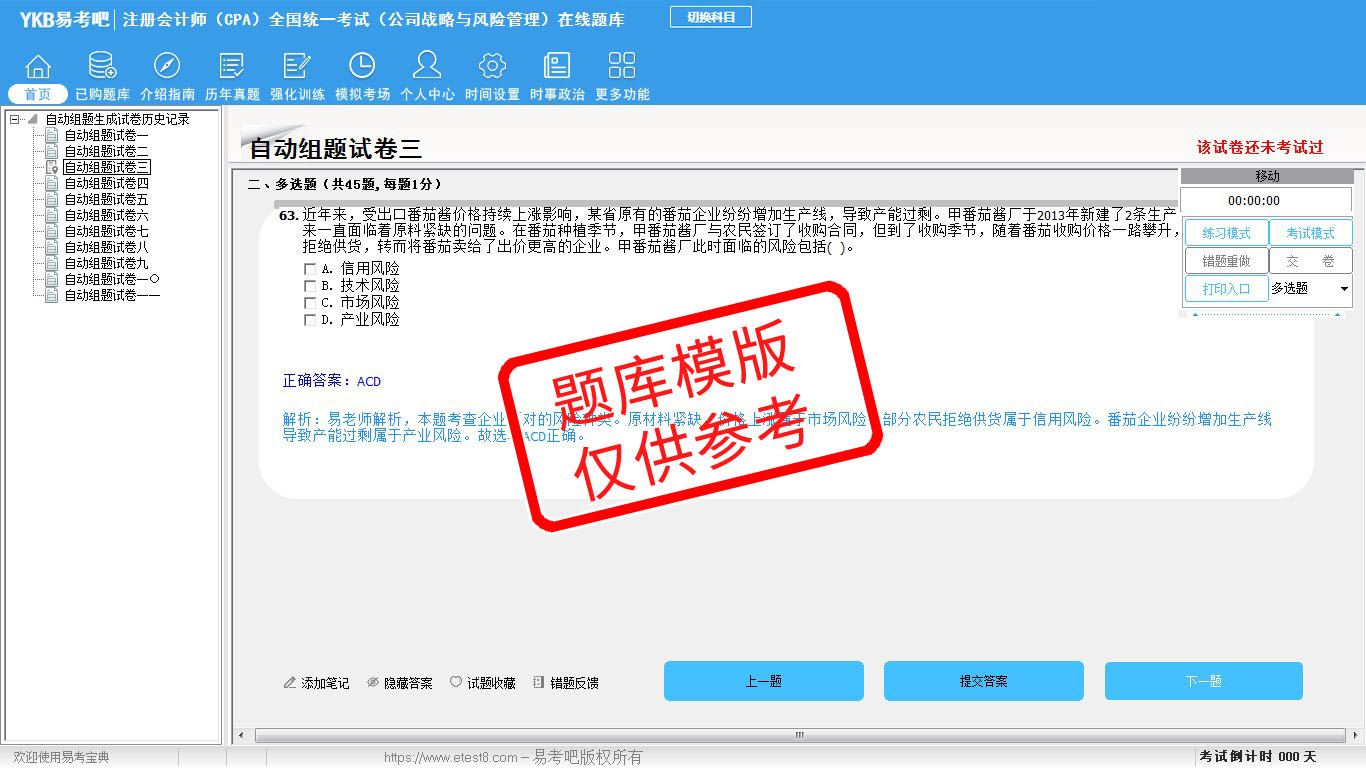
Task: Check option A 信用风险
Action: [x=310, y=269]
